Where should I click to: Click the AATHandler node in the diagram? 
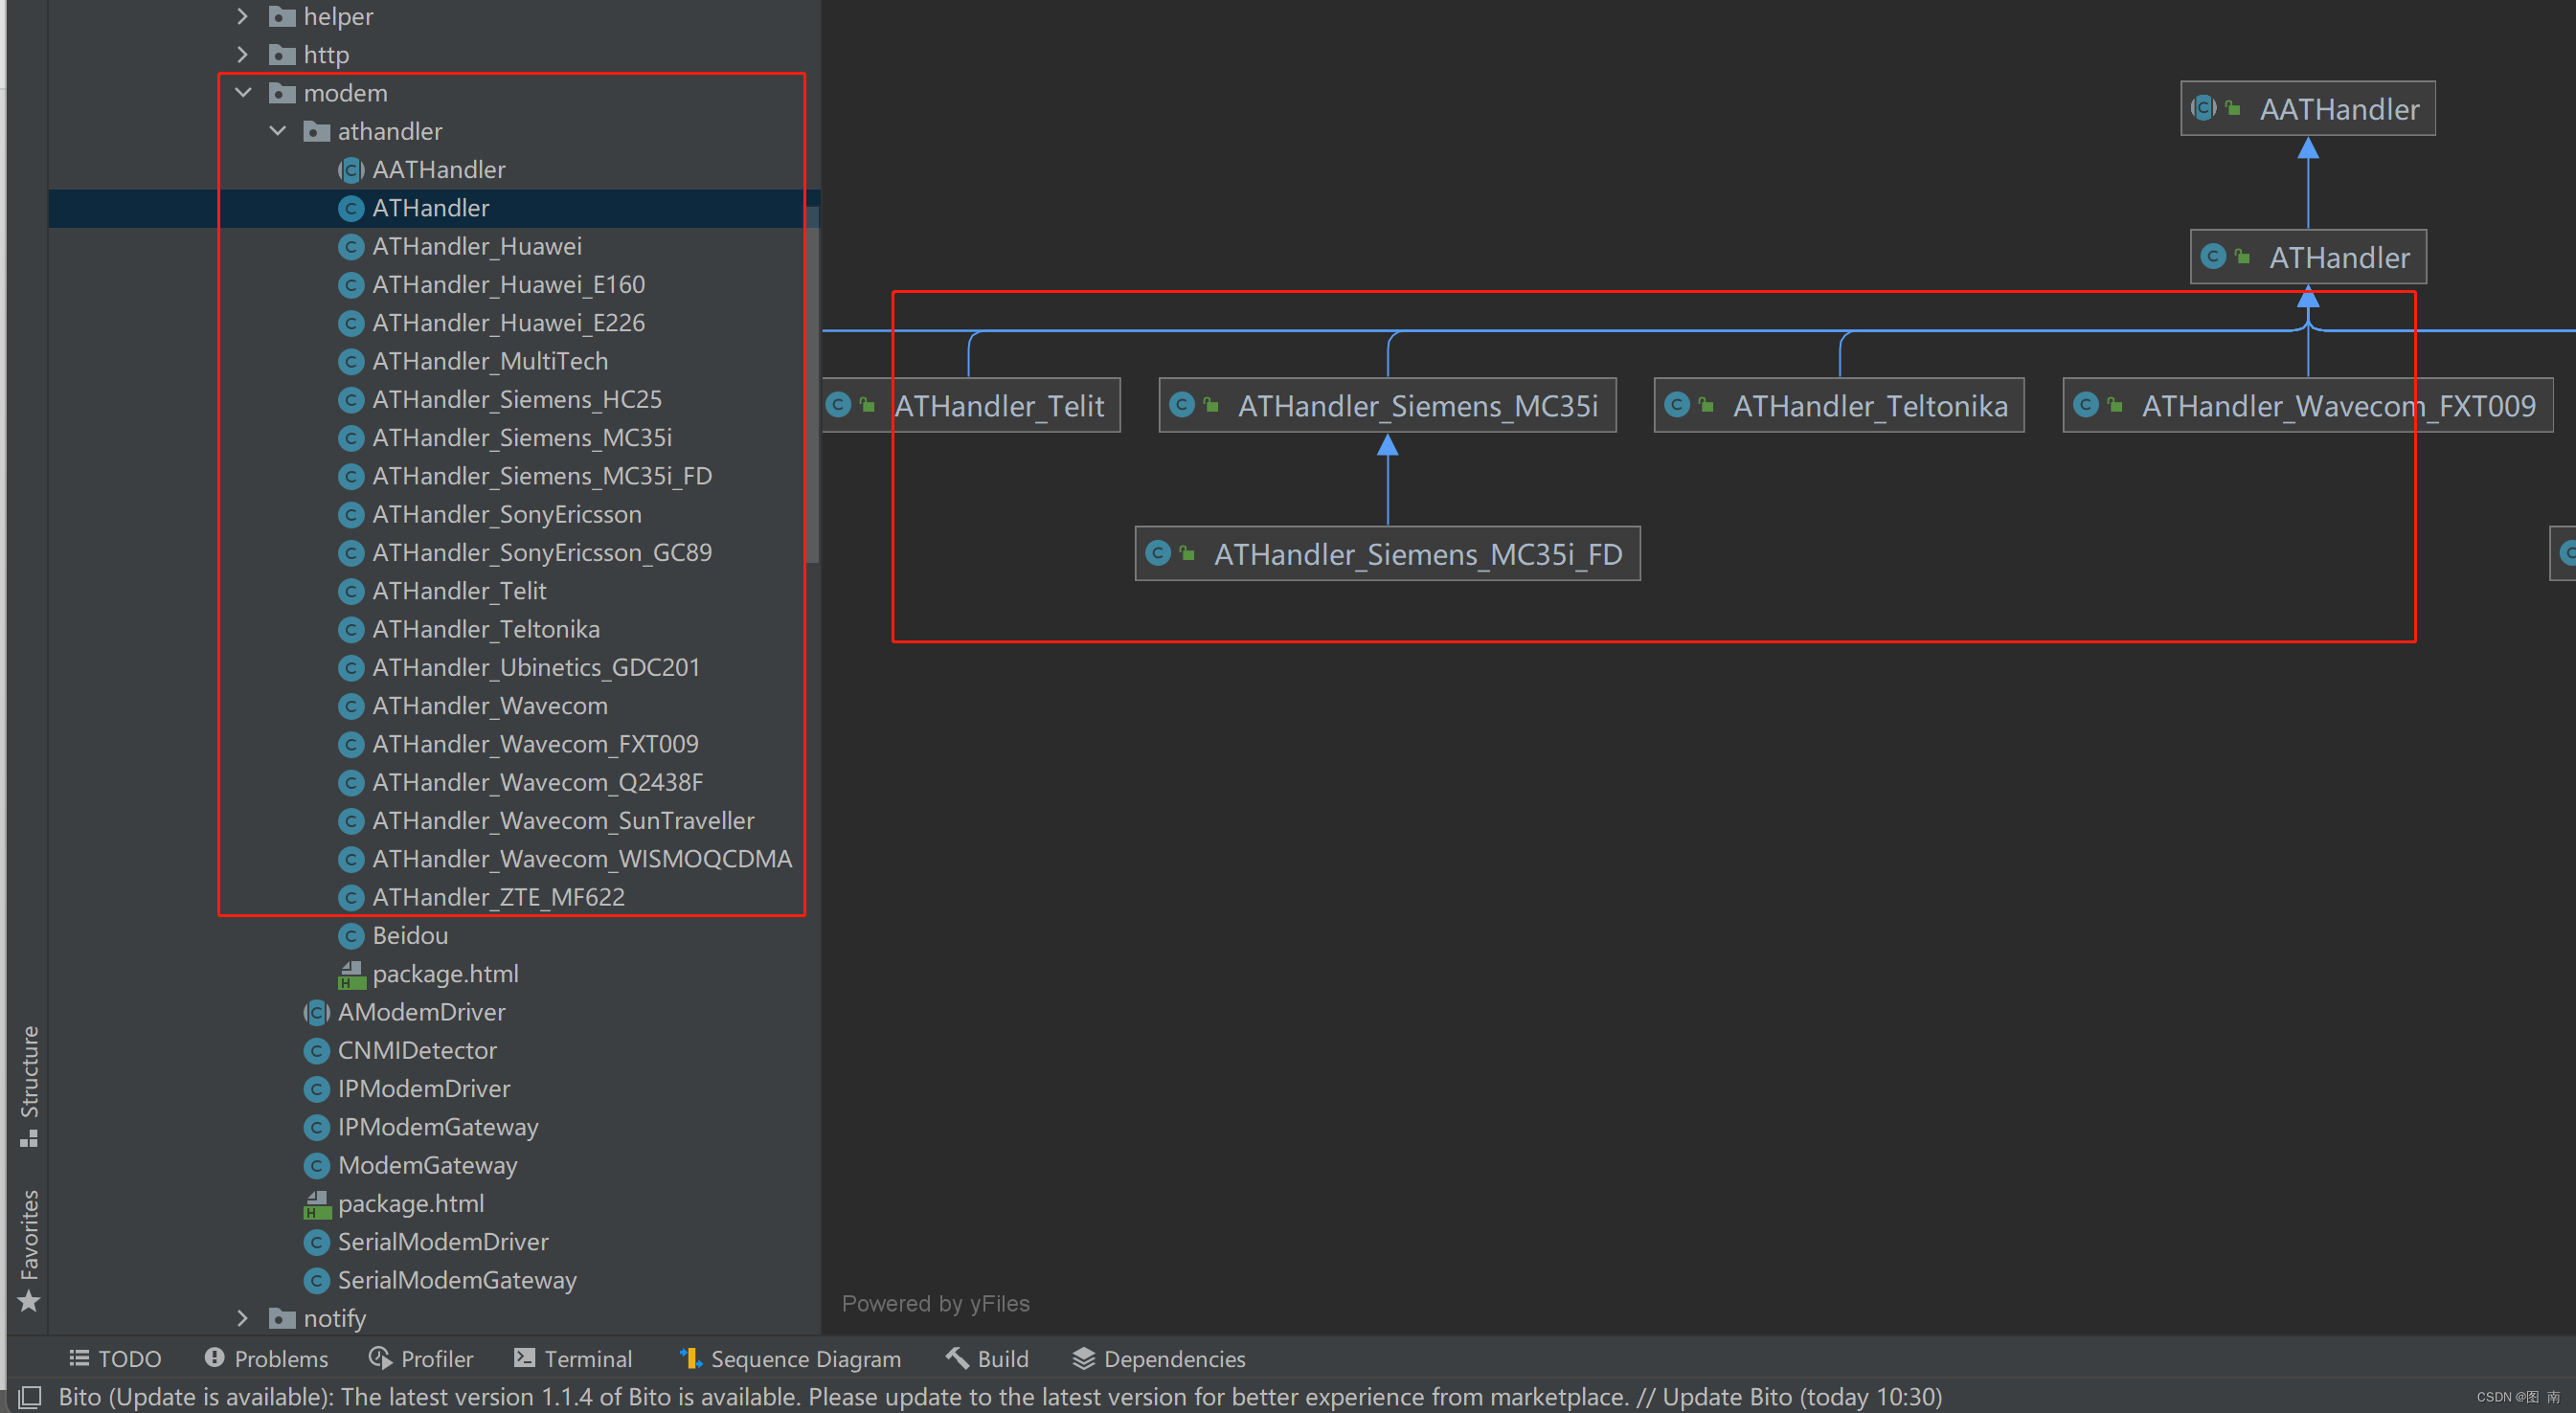pyautogui.click(x=2307, y=108)
